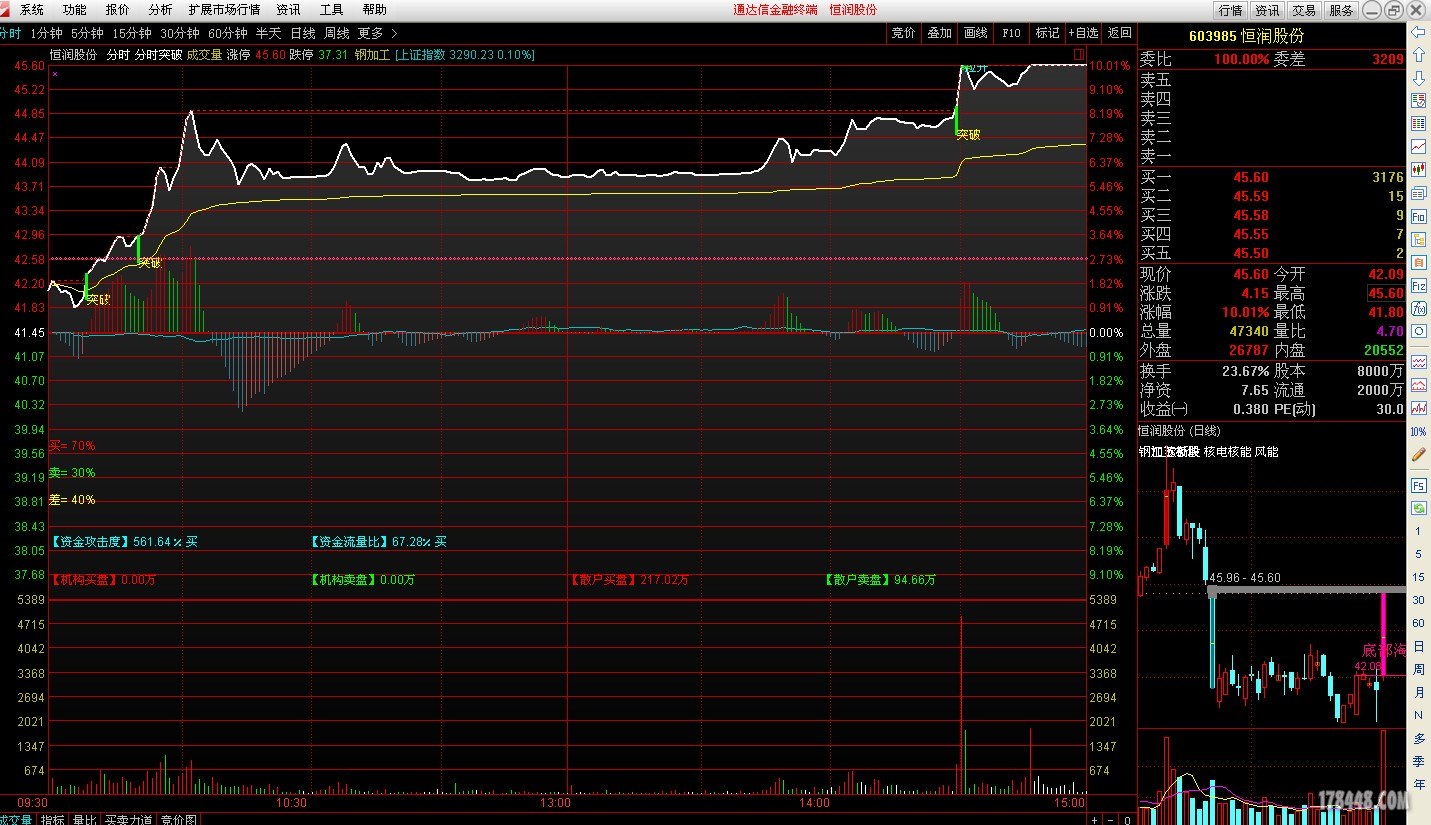Image resolution: width=1431 pixels, height=825 pixels.
Task: Click the 标记 mark button
Action: (x=1047, y=33)
